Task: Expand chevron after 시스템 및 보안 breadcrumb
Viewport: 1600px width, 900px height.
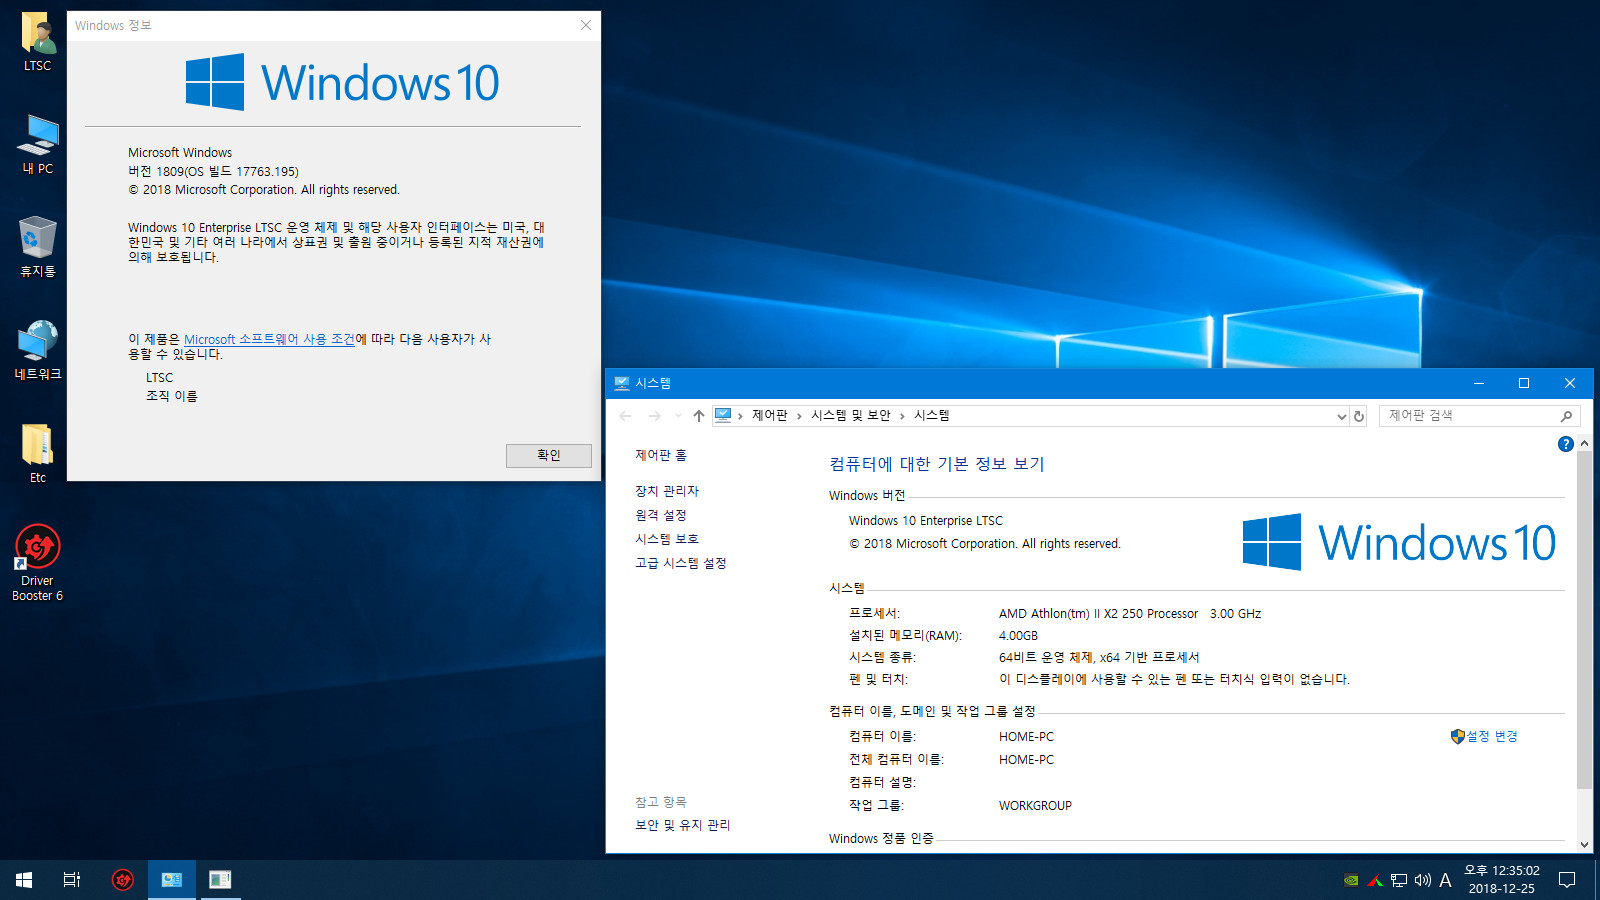Action: click(x=902, y=416)
